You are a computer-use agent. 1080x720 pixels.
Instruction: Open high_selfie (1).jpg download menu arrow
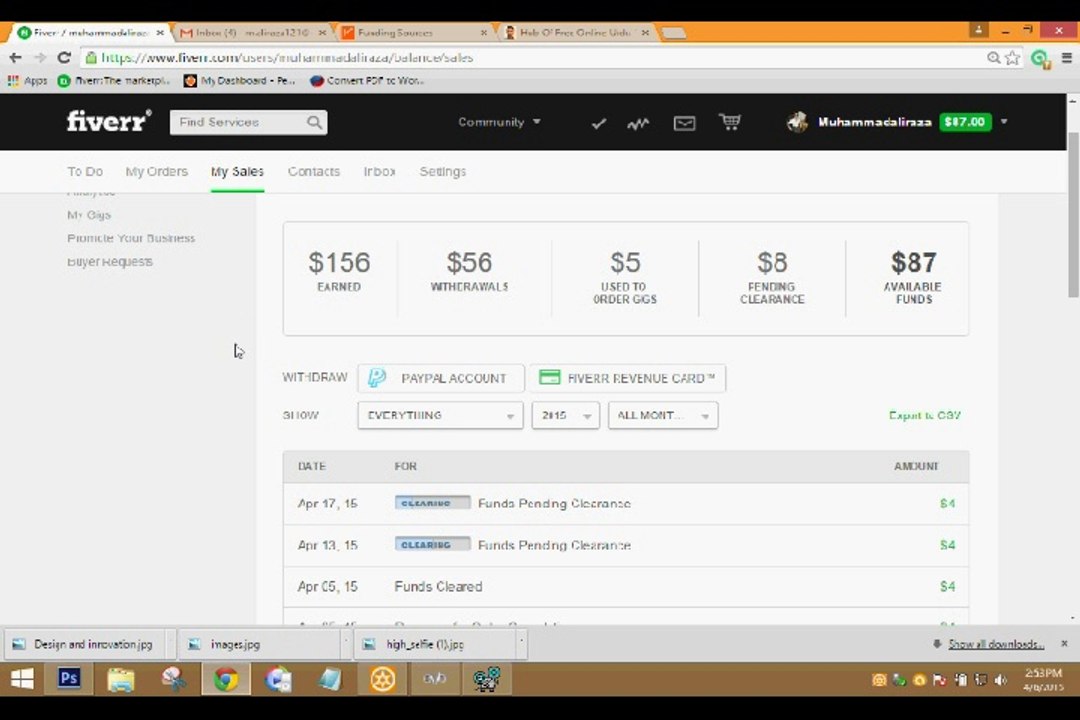point(521,644)
